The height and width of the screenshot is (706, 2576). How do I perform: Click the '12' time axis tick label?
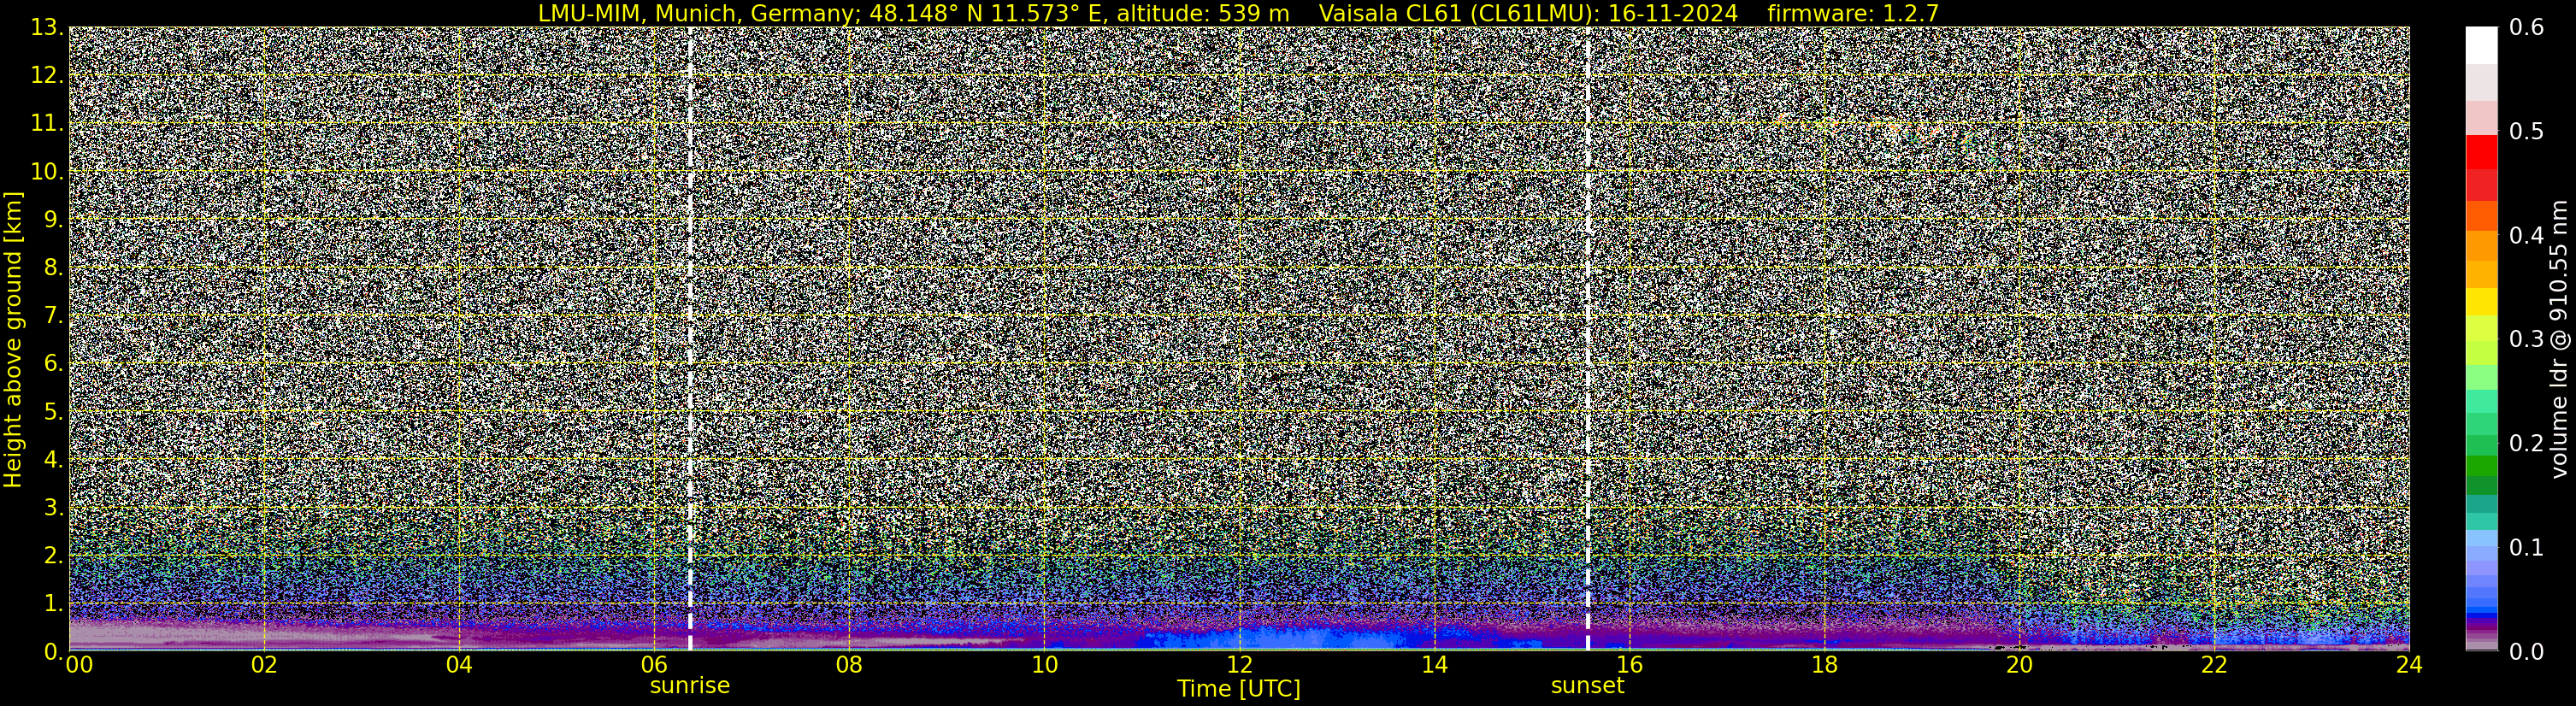point(1239,665)
